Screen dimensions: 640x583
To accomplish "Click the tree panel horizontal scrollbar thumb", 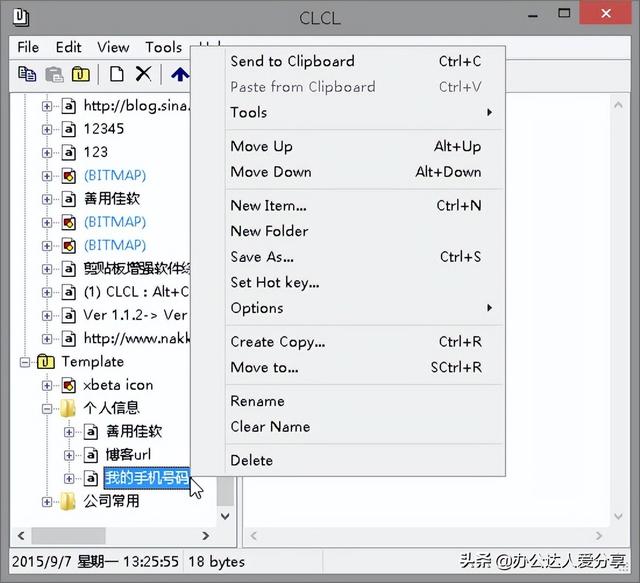I will point(69,536).
